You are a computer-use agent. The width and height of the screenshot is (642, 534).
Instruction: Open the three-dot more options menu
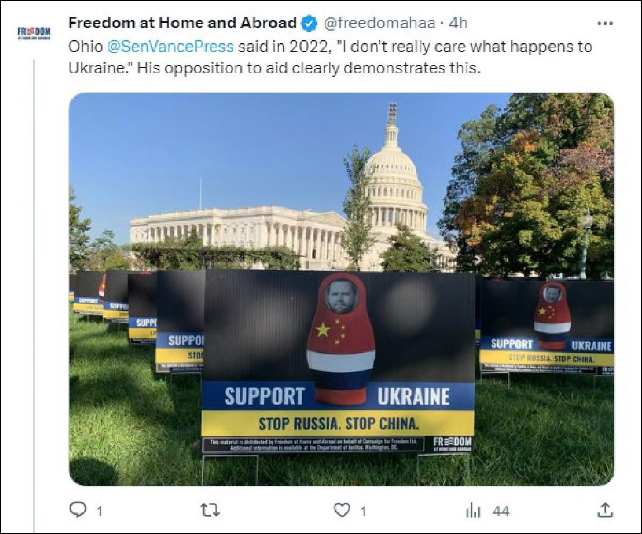(605, 23)
